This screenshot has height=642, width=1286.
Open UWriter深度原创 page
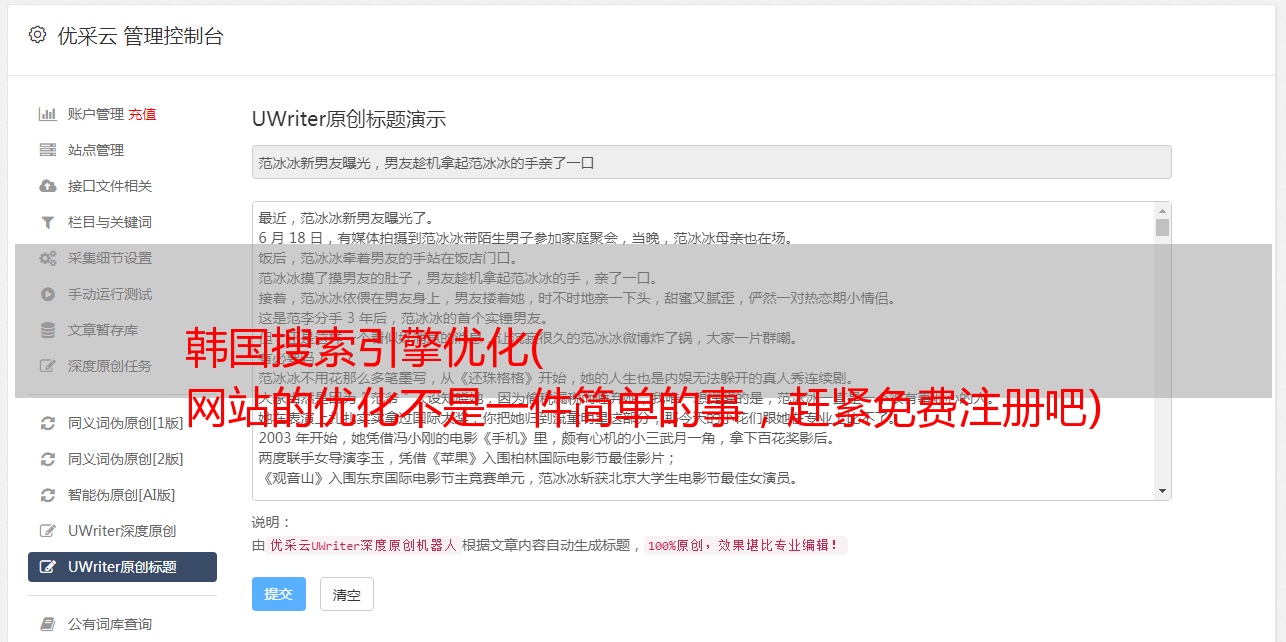[122, 531]
